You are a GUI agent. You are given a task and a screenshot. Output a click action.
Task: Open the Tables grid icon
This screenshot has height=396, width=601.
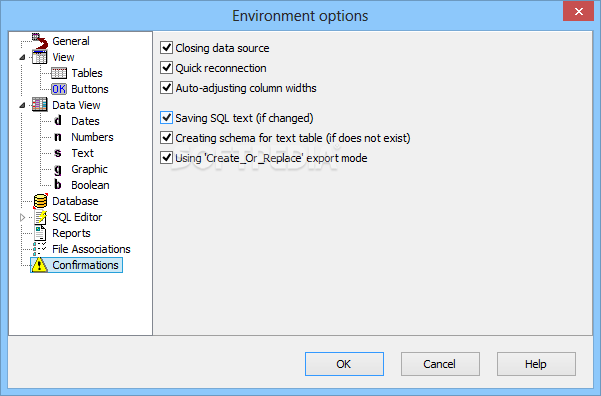click(x=59, y=73)
